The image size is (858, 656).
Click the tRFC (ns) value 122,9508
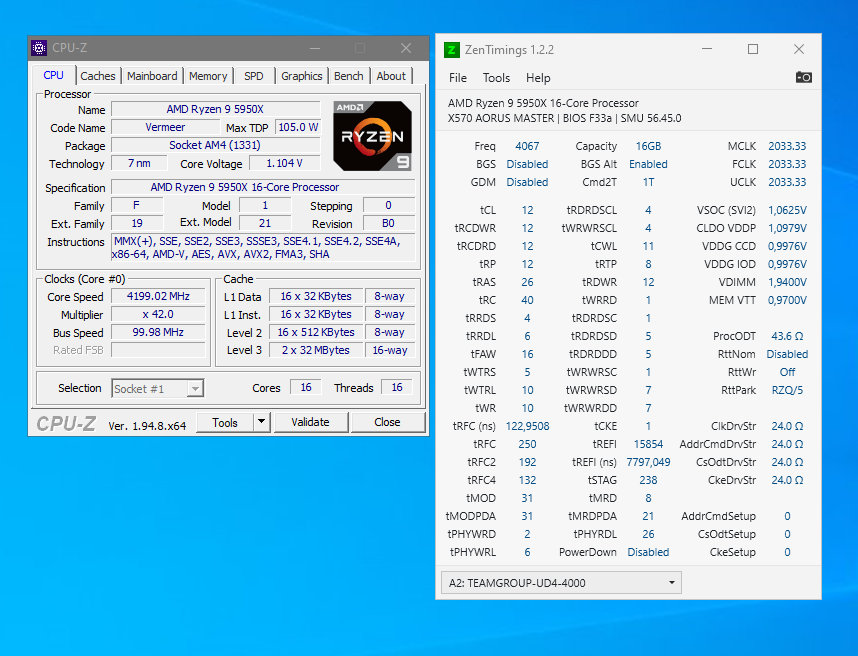(x=527, y=426)
